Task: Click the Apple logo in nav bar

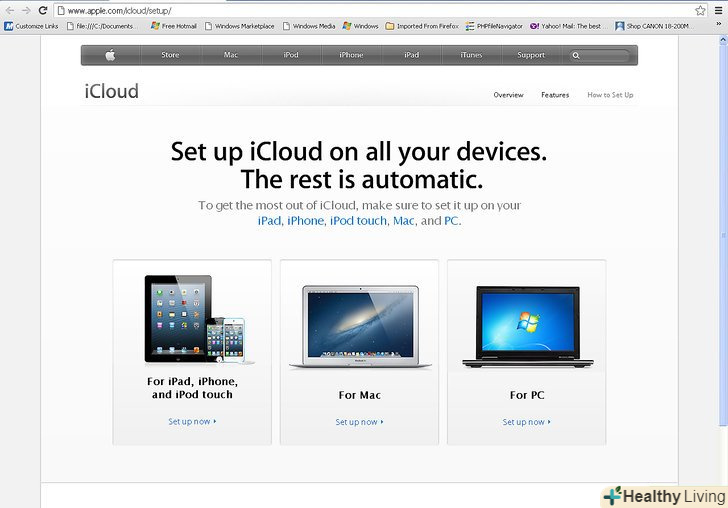Action: click(110, 55)
